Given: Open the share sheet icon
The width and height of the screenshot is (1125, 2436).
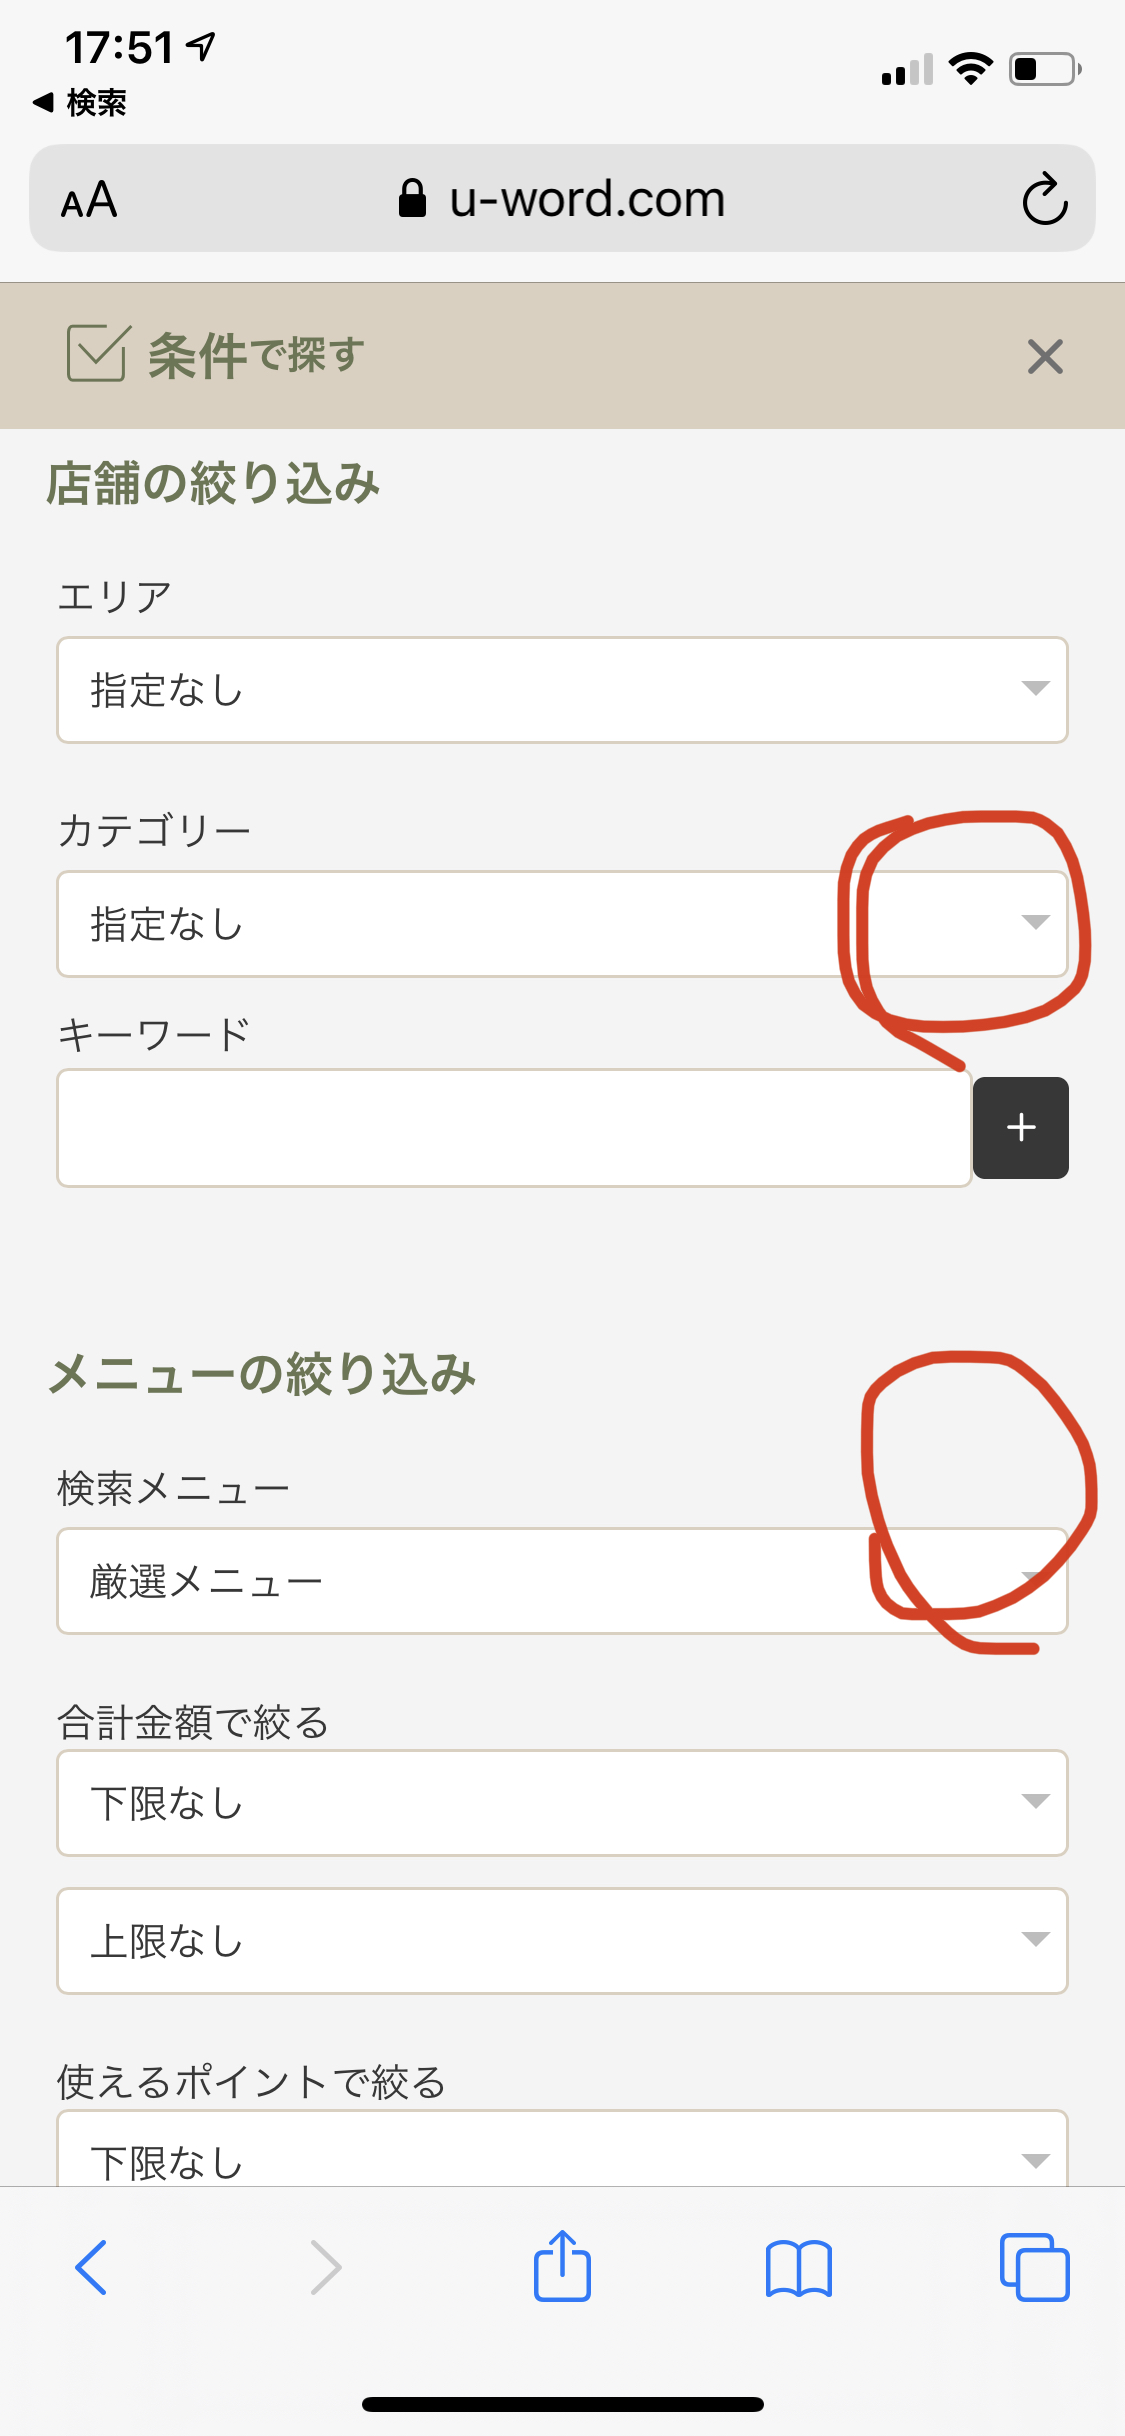Looking at the screenshot, I should 562,2265.
